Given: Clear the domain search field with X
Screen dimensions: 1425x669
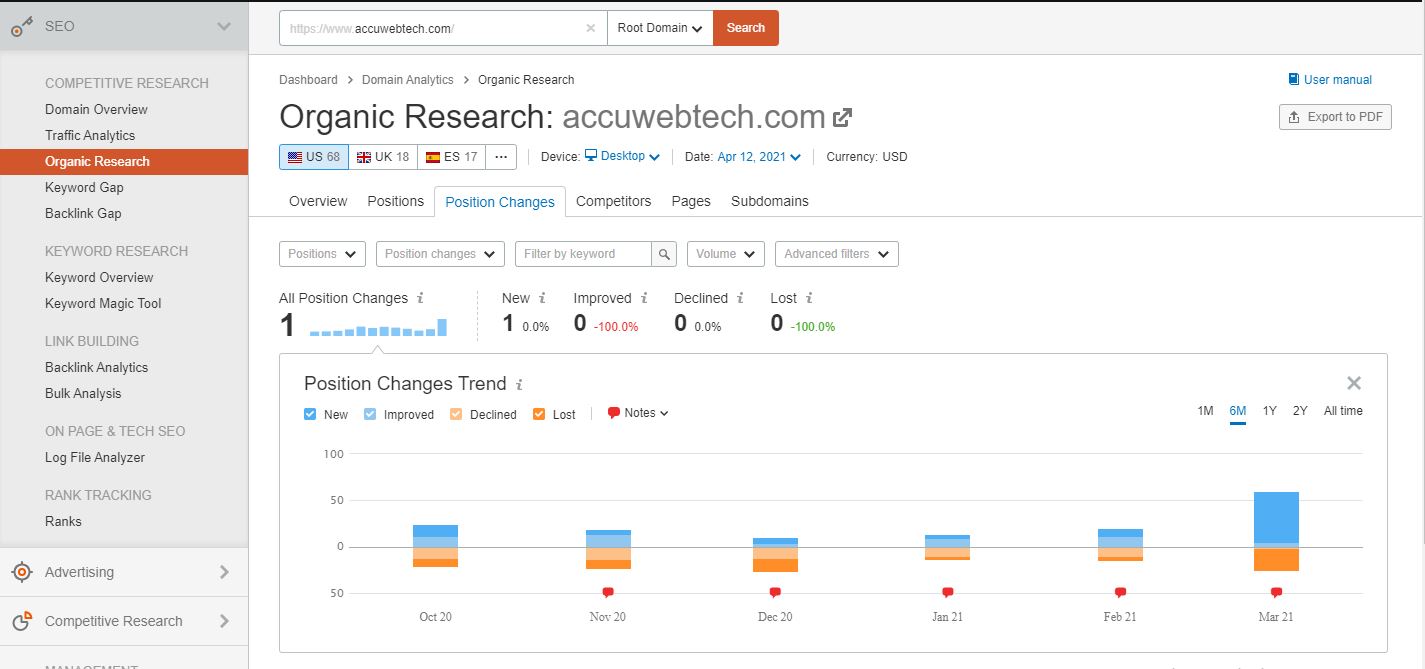Looking at the screenshot, I should 591,28.
